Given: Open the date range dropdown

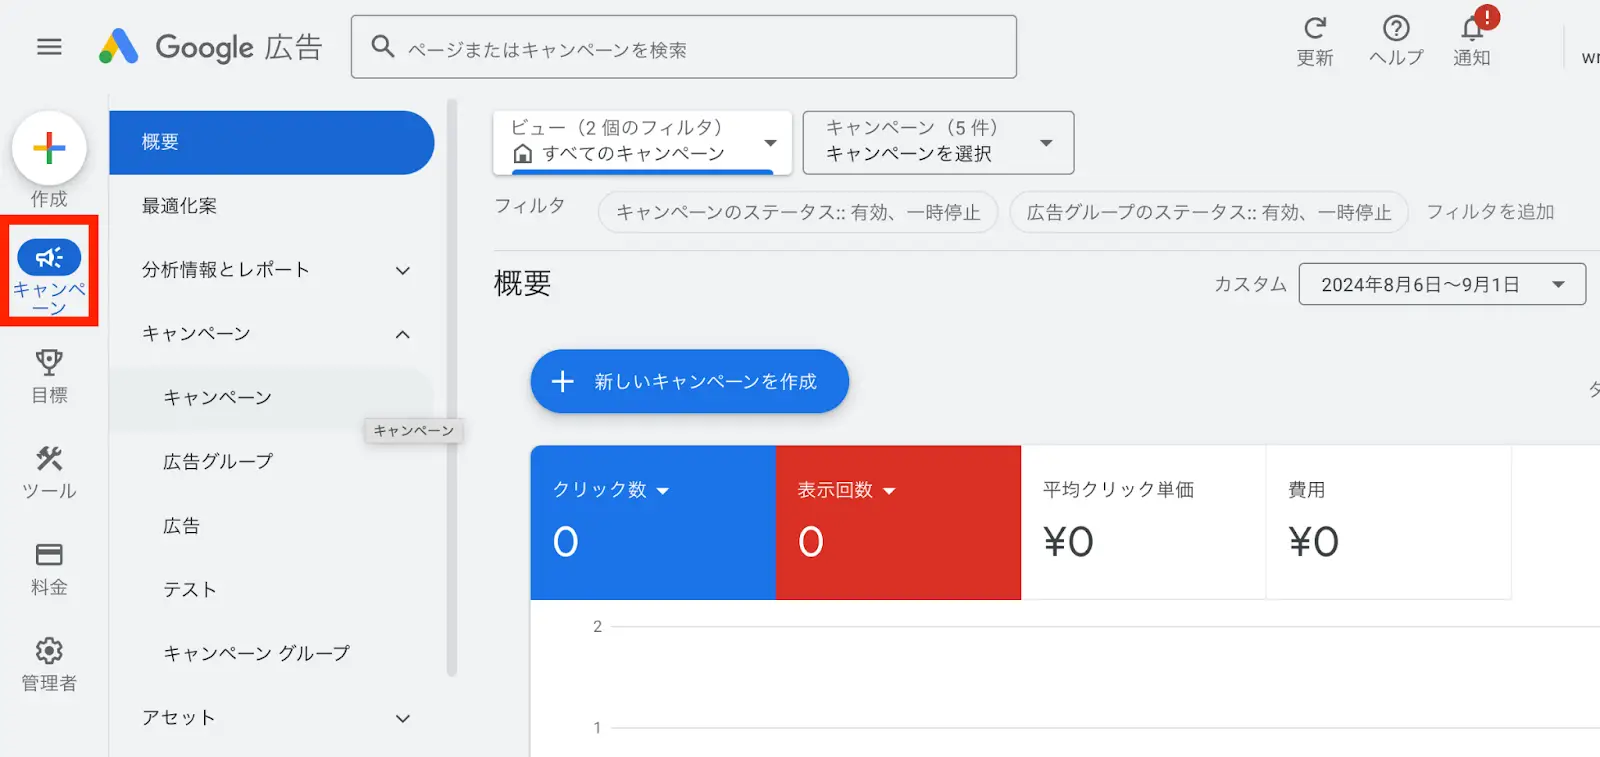Looking at the screenshot, I should 1442,284.
